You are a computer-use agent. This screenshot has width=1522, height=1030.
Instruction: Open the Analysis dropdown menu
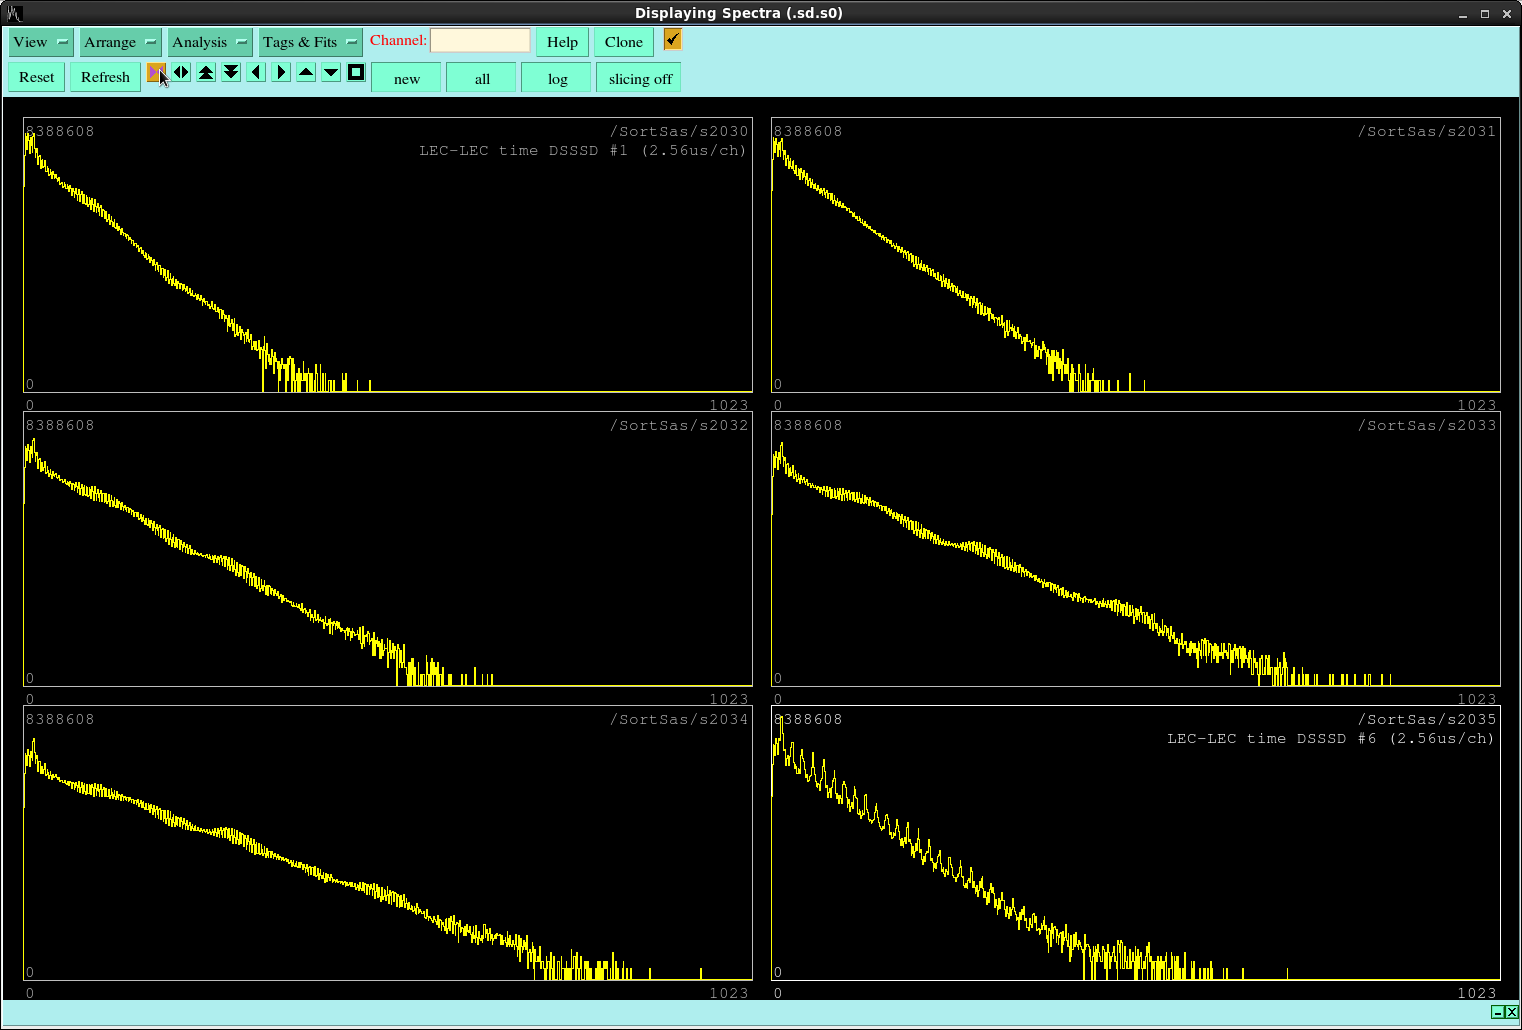tap(210, 42)
